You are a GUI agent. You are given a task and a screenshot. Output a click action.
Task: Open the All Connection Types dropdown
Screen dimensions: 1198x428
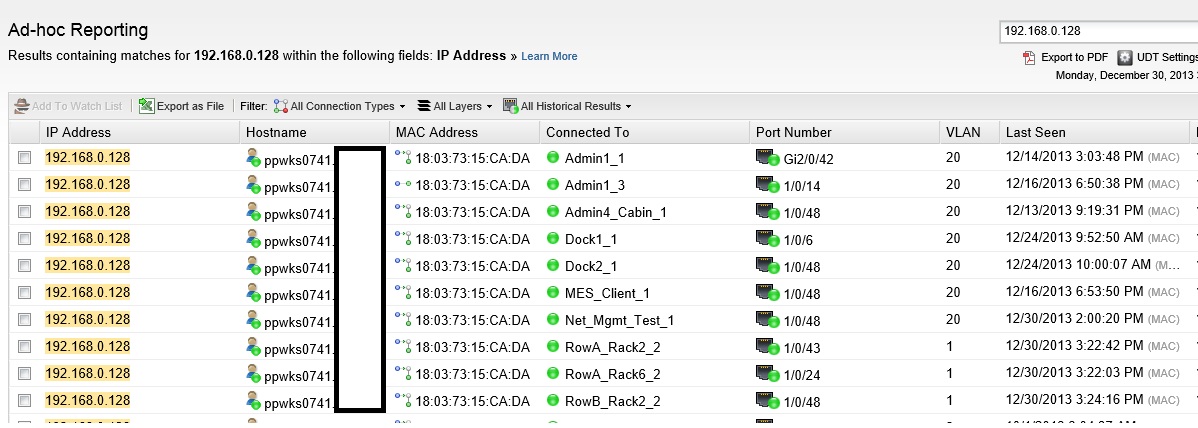339,106
